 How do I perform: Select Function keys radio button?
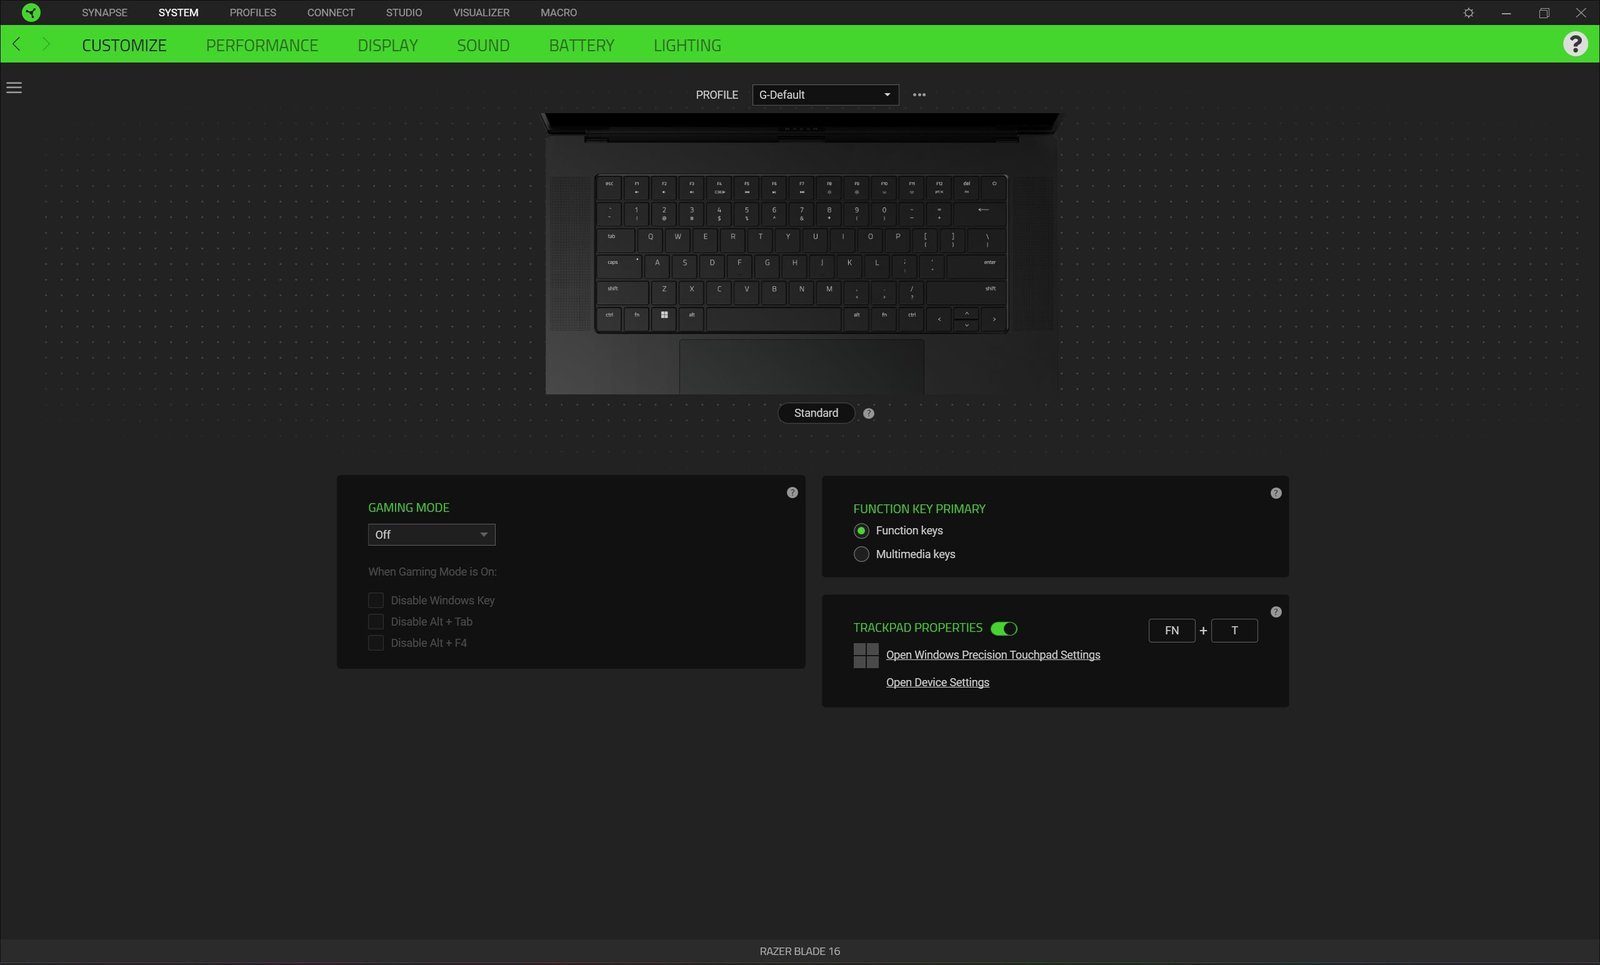(861, 531)
